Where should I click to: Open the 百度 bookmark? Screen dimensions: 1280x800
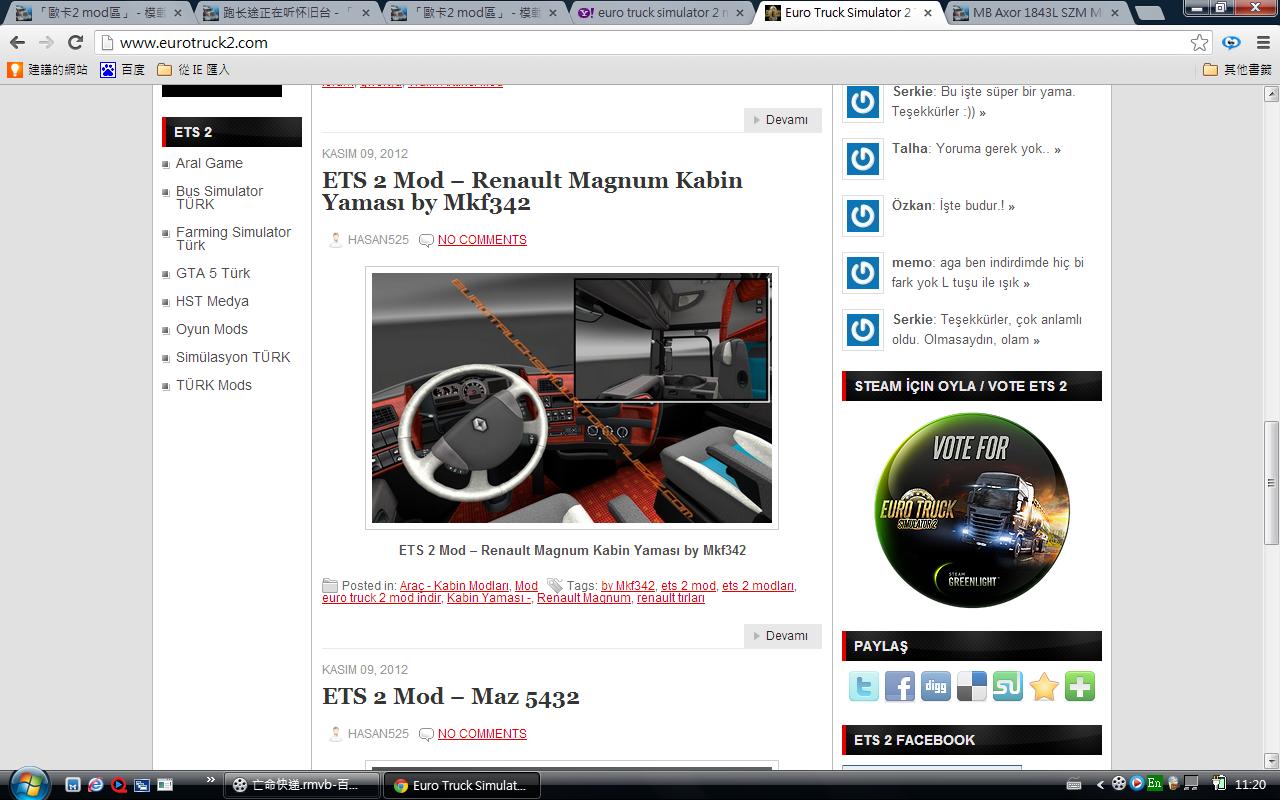pyautogui.click(x=122, y=69)
